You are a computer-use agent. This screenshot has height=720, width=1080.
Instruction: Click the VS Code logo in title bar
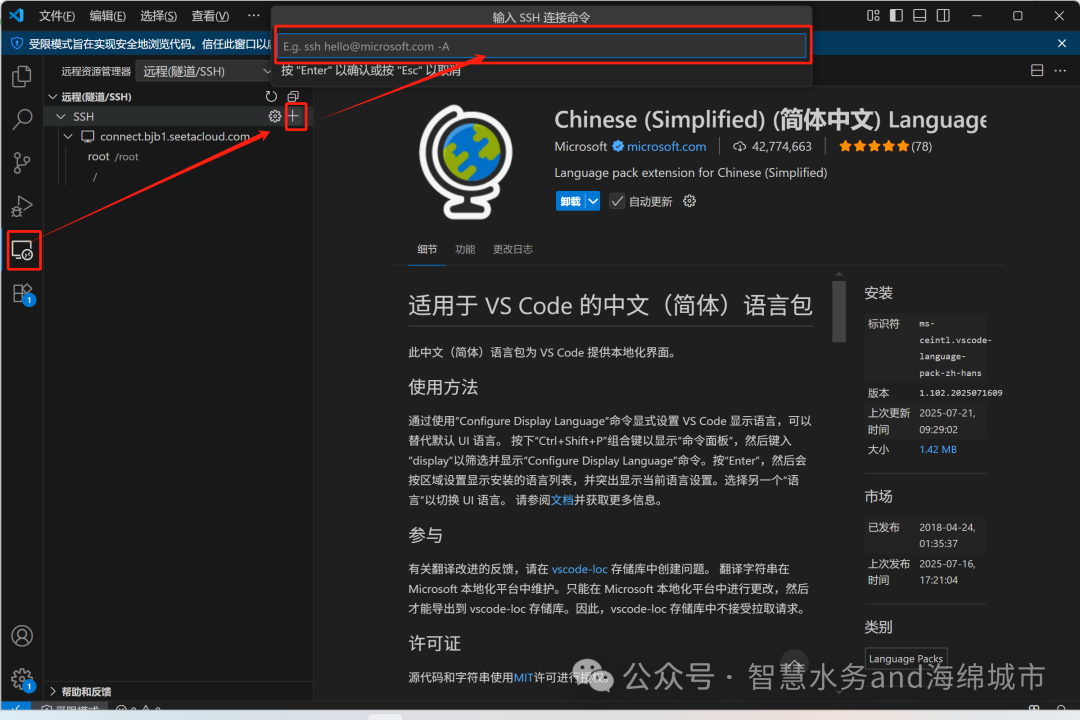click(17, 15)
